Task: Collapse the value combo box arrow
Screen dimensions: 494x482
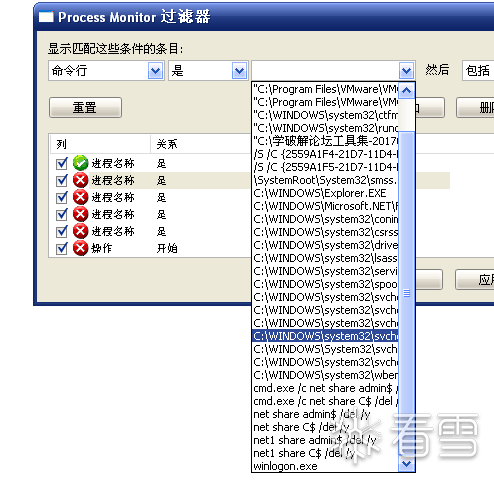Action: click(406, 71)
